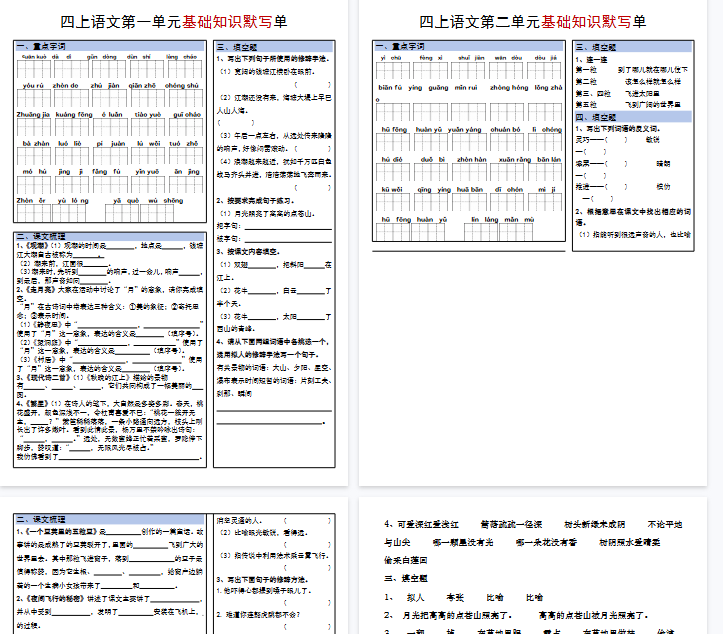Click the answer word '夸张' in answer row 1
The height and width of the screenshot is (634, 723).
[455, 598]
